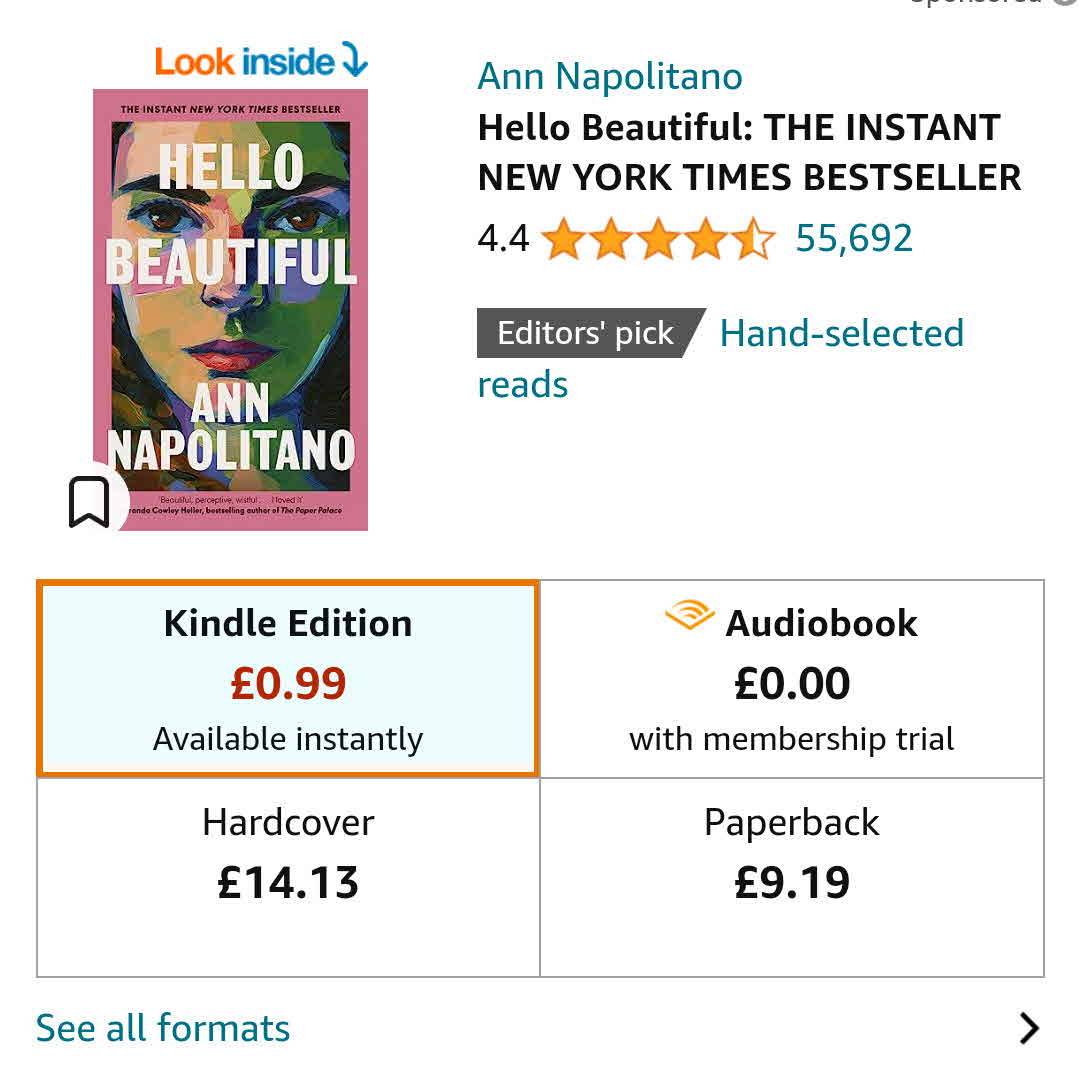The height and width of the screenshot is (1080, 1080).
Task: Open the Hello Beautiful book cover thumbnail
Action: tap(230, 310)
